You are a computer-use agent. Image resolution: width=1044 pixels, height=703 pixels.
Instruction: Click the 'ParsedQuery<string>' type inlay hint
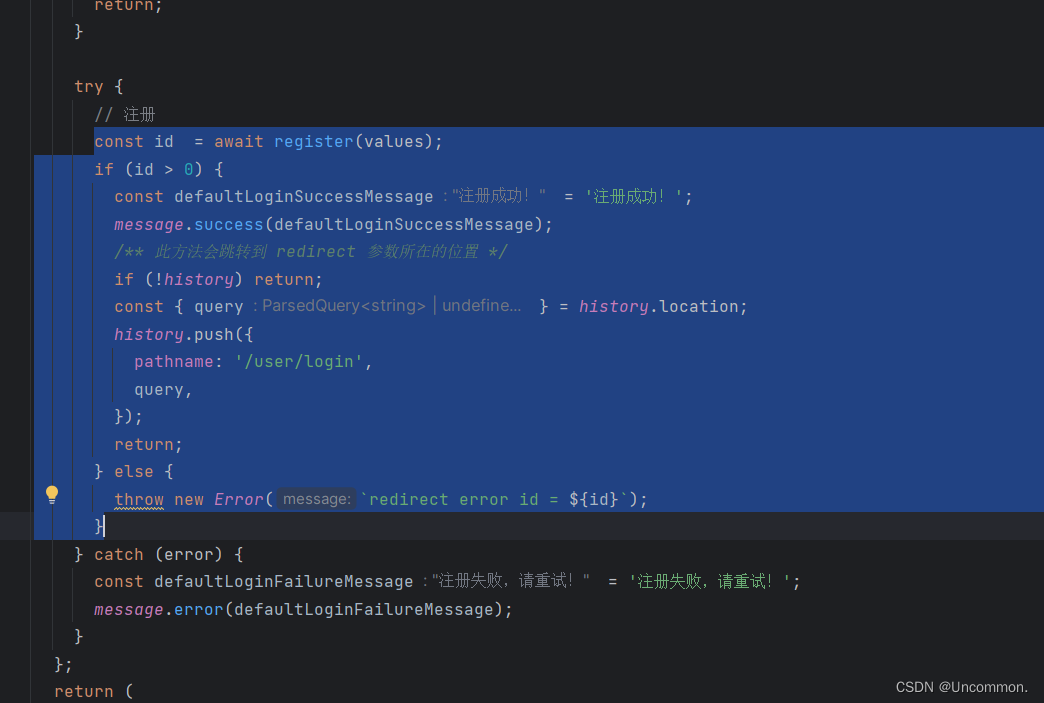click(344, 306)
